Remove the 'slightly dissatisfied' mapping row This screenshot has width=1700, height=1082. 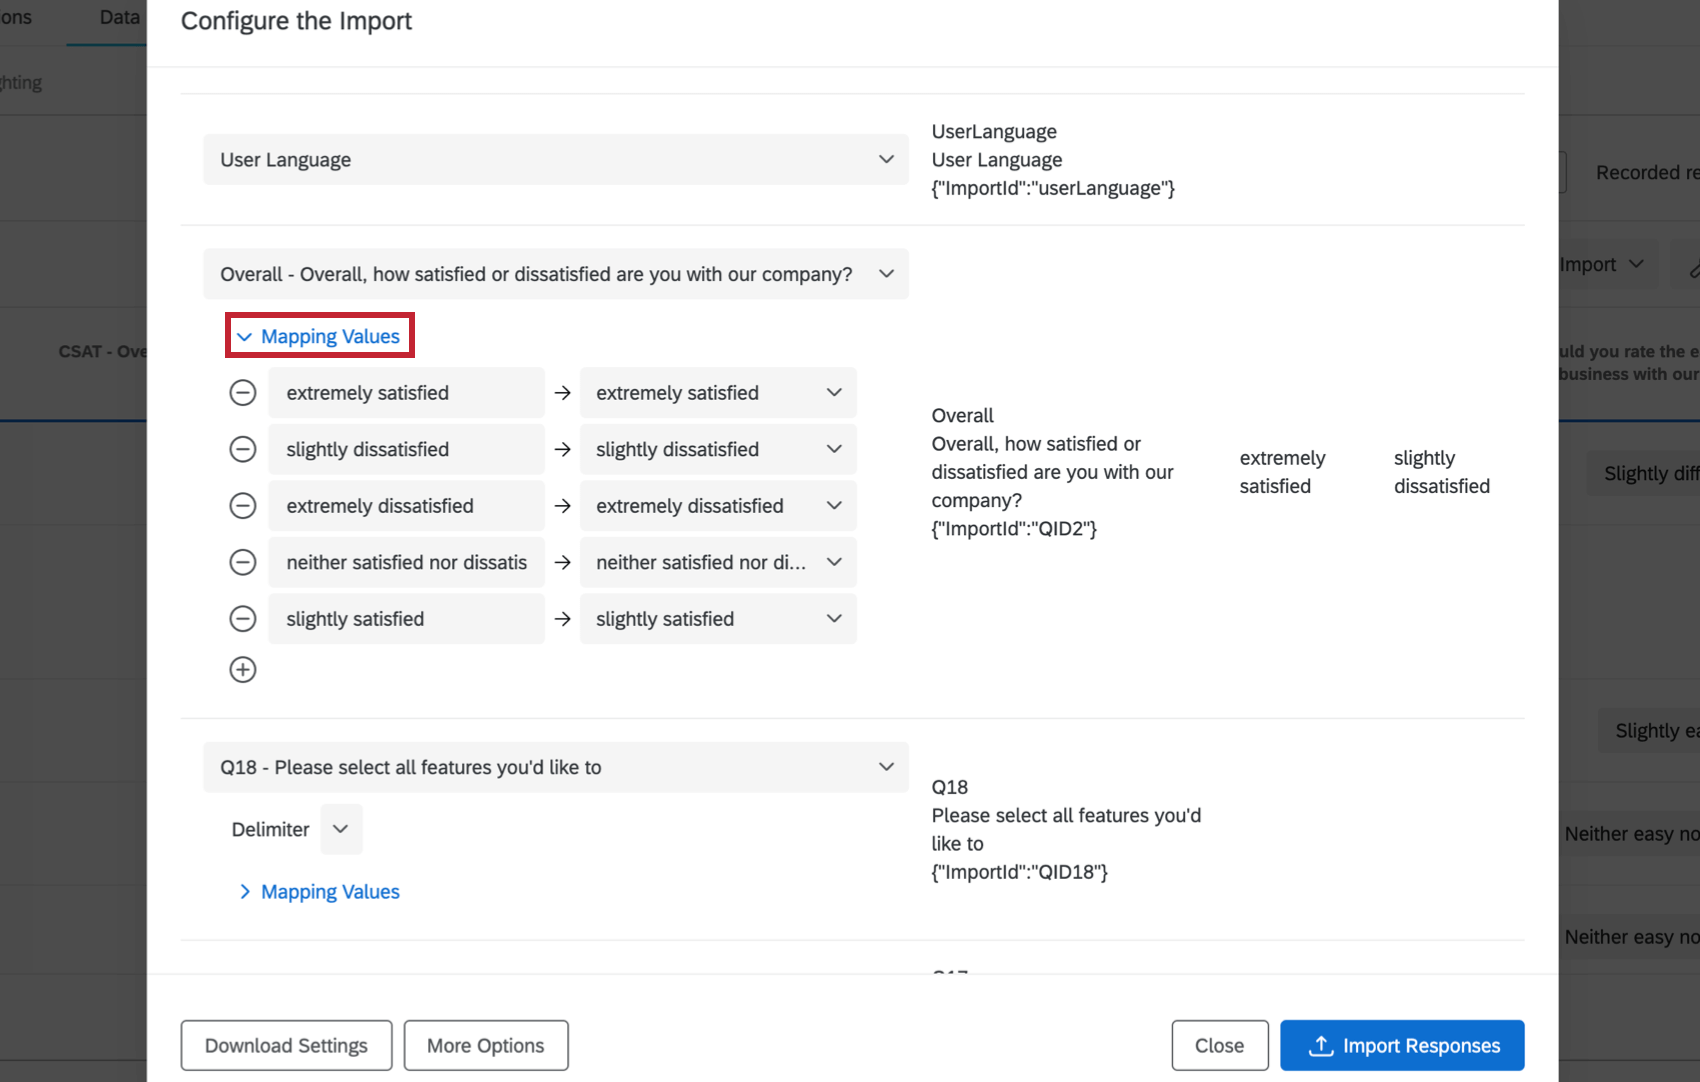243,449
